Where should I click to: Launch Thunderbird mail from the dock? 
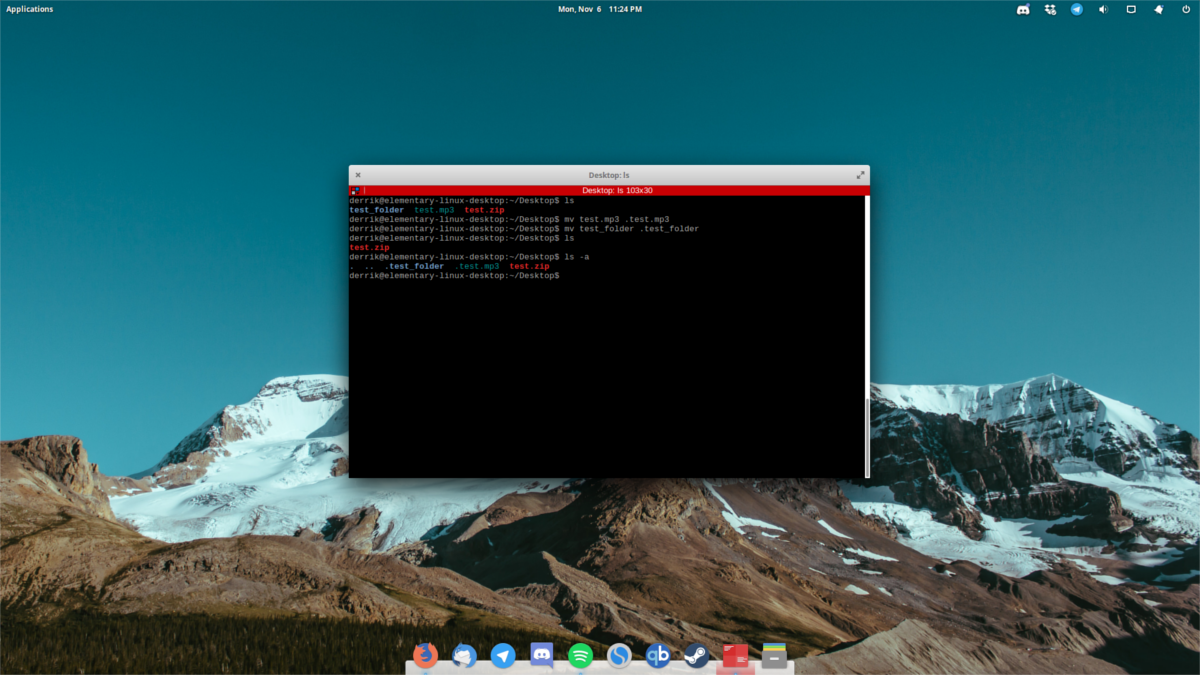464,656
